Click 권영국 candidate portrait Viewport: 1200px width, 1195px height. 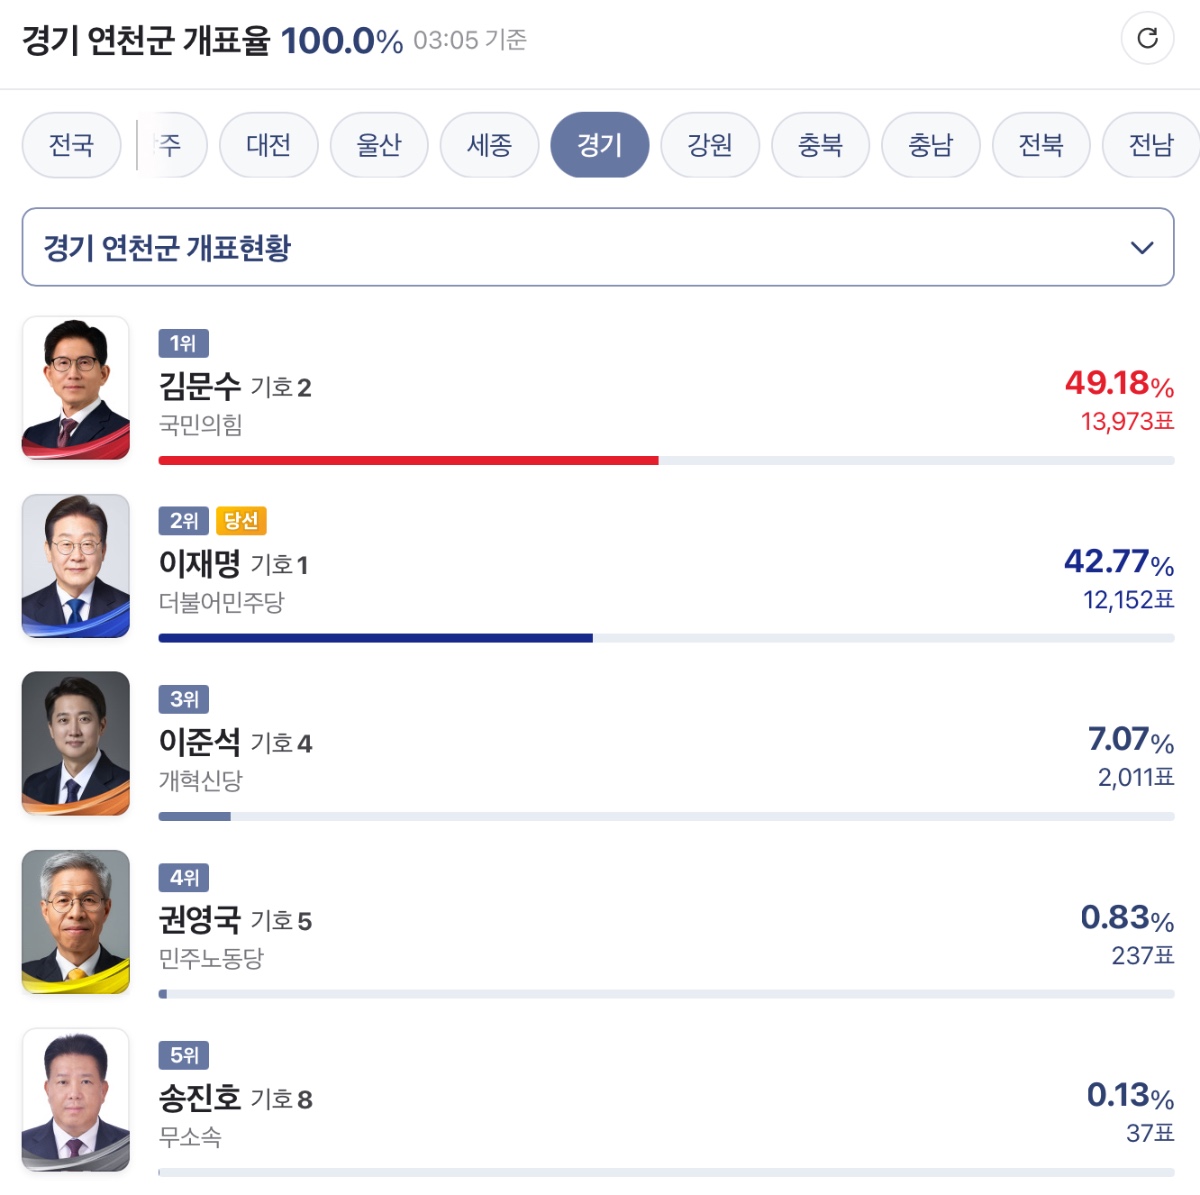pyautogui.click(x=76, y=921)
